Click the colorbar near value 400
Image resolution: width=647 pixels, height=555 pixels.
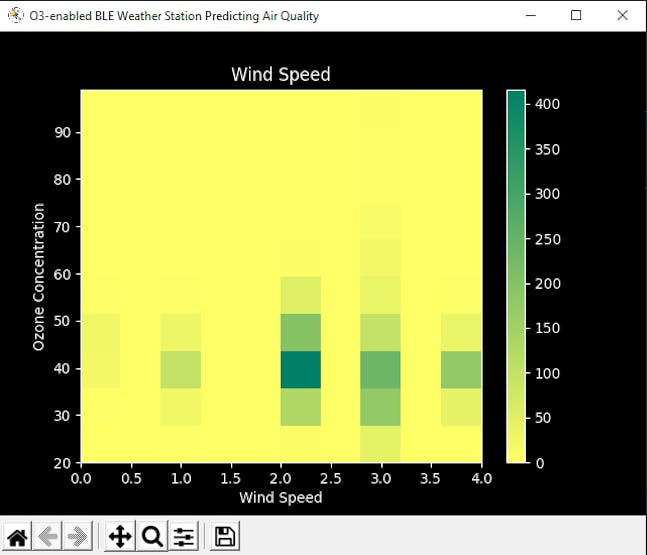516,104
